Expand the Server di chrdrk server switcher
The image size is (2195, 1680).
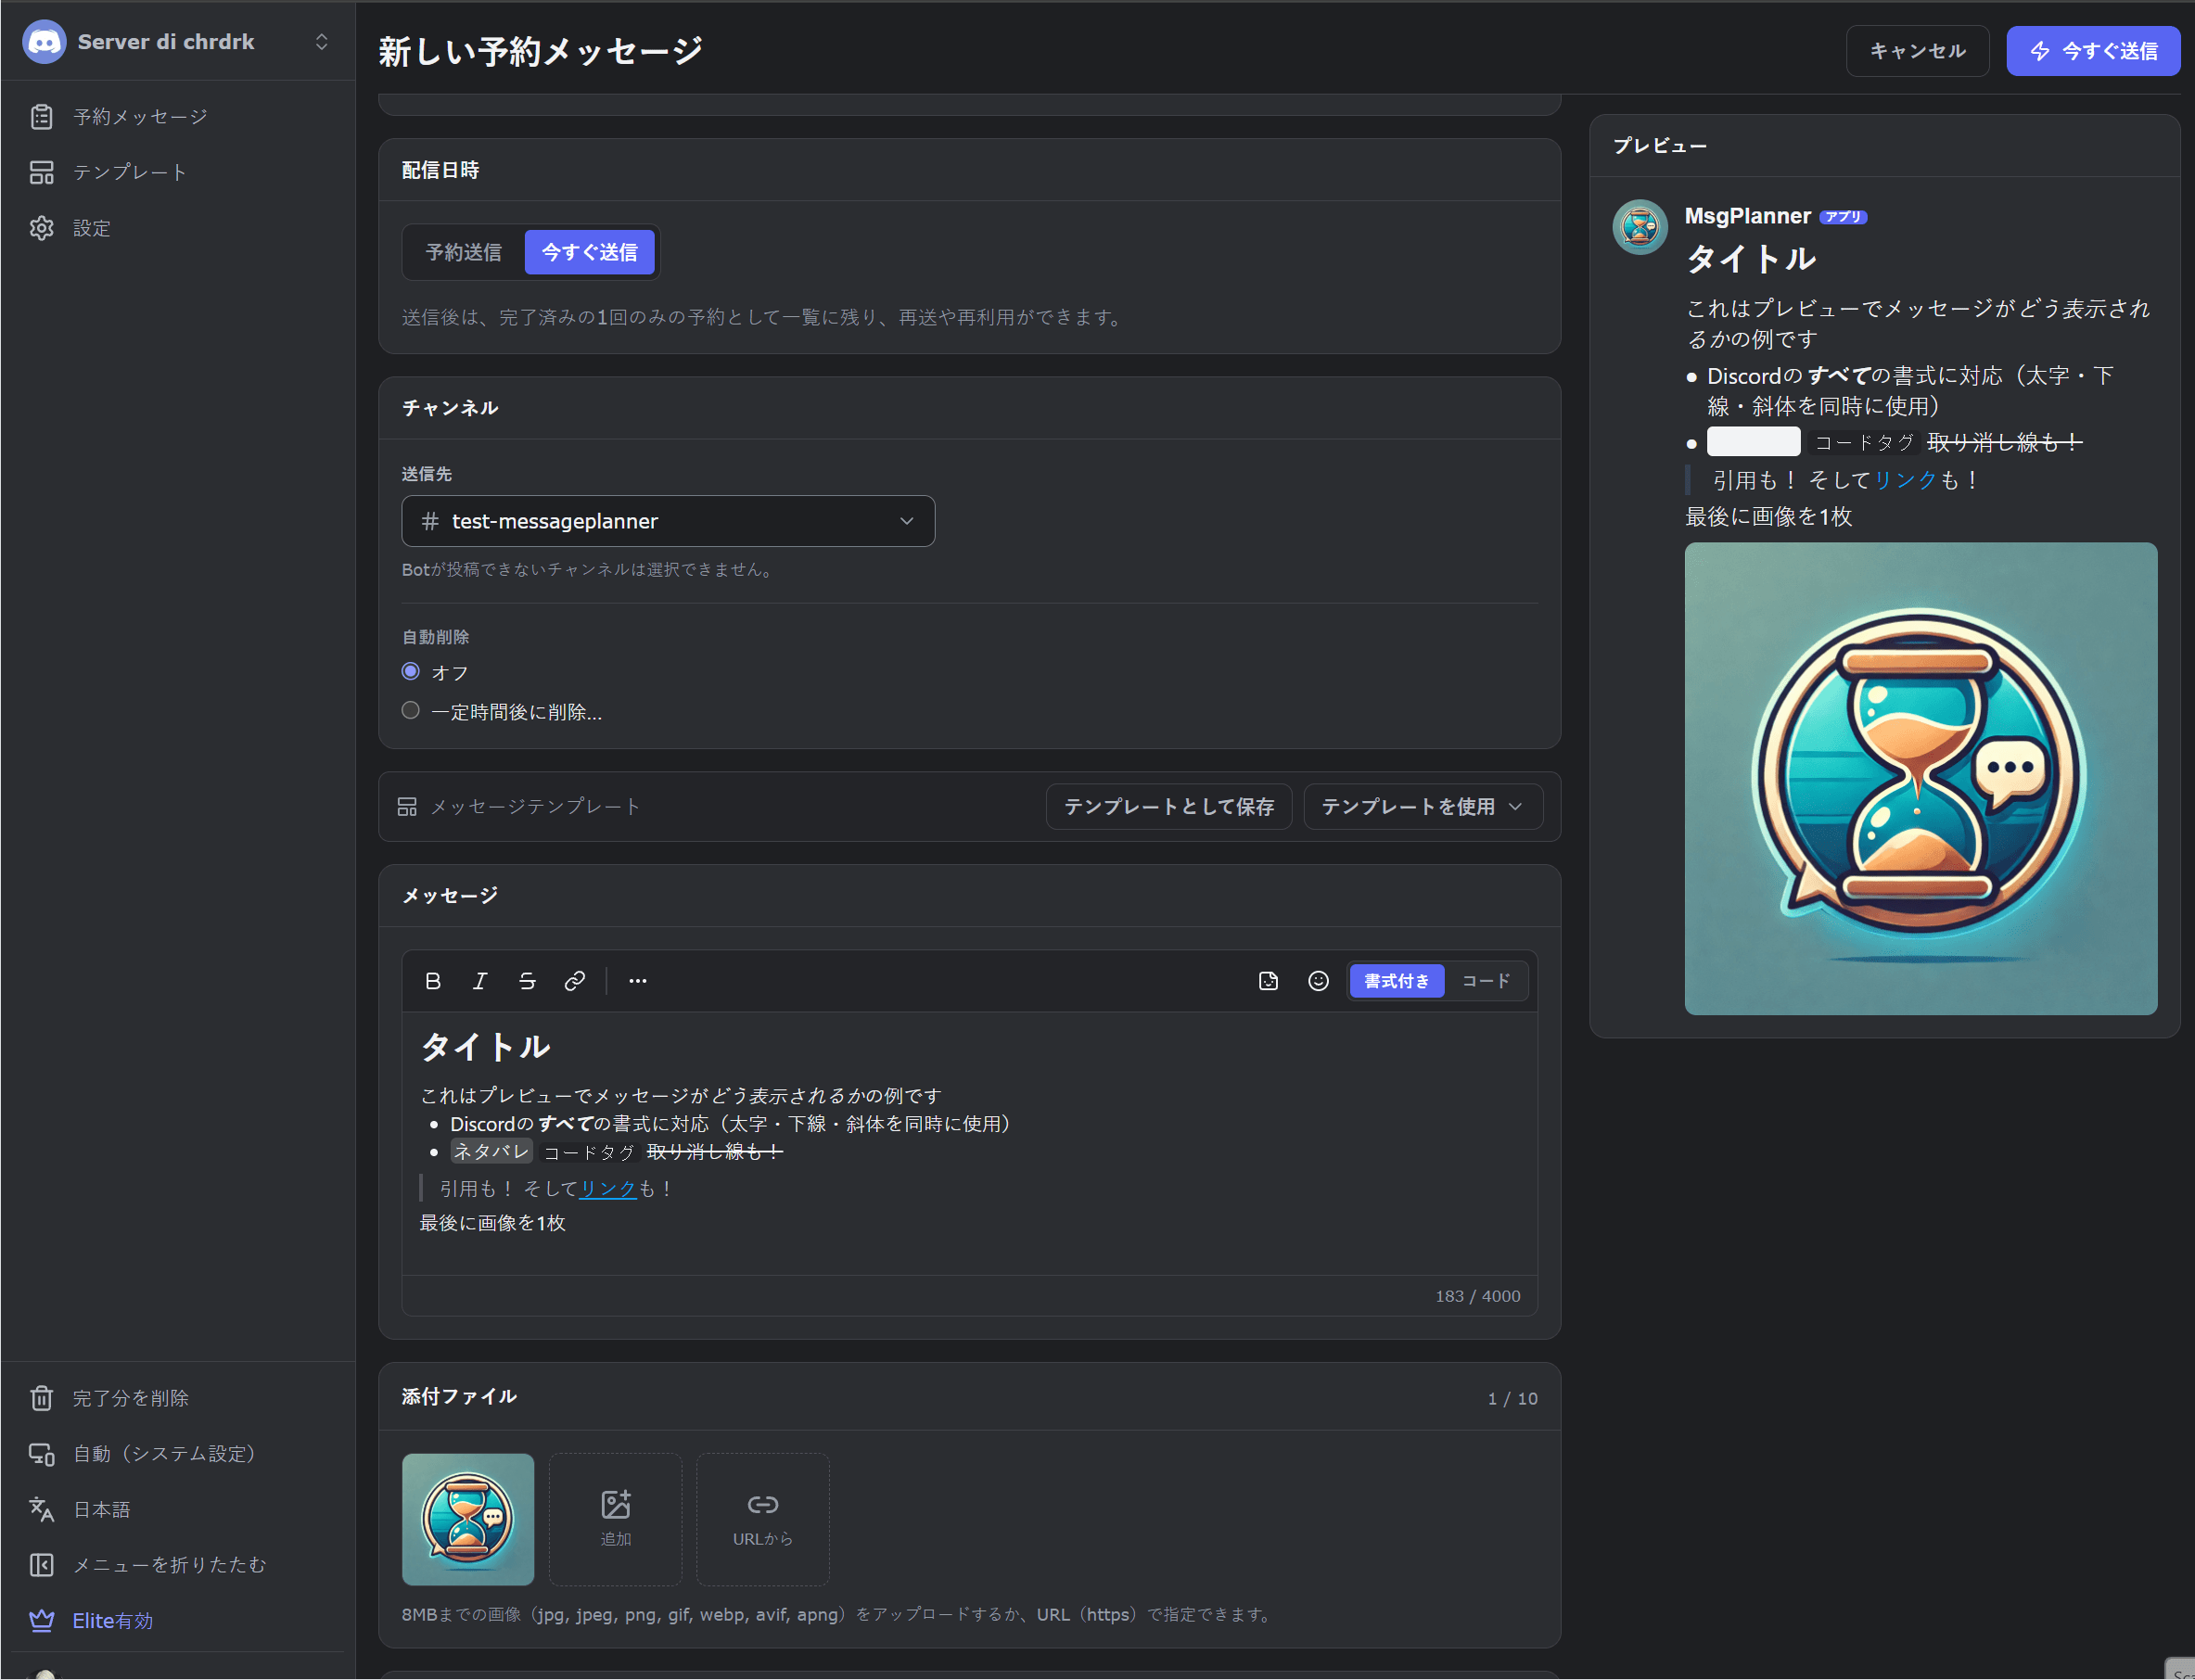click(x=178, y=42)
